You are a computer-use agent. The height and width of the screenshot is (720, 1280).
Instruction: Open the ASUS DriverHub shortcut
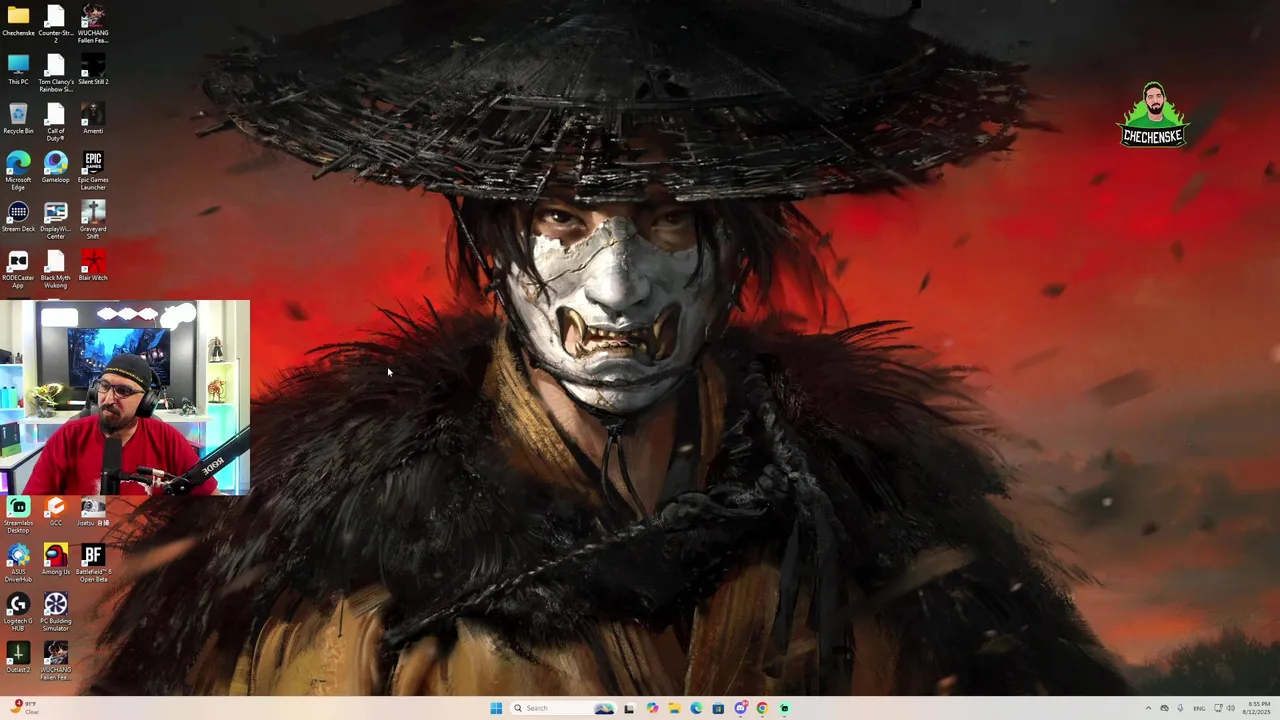pyautogui.click(x=18, y=563)
